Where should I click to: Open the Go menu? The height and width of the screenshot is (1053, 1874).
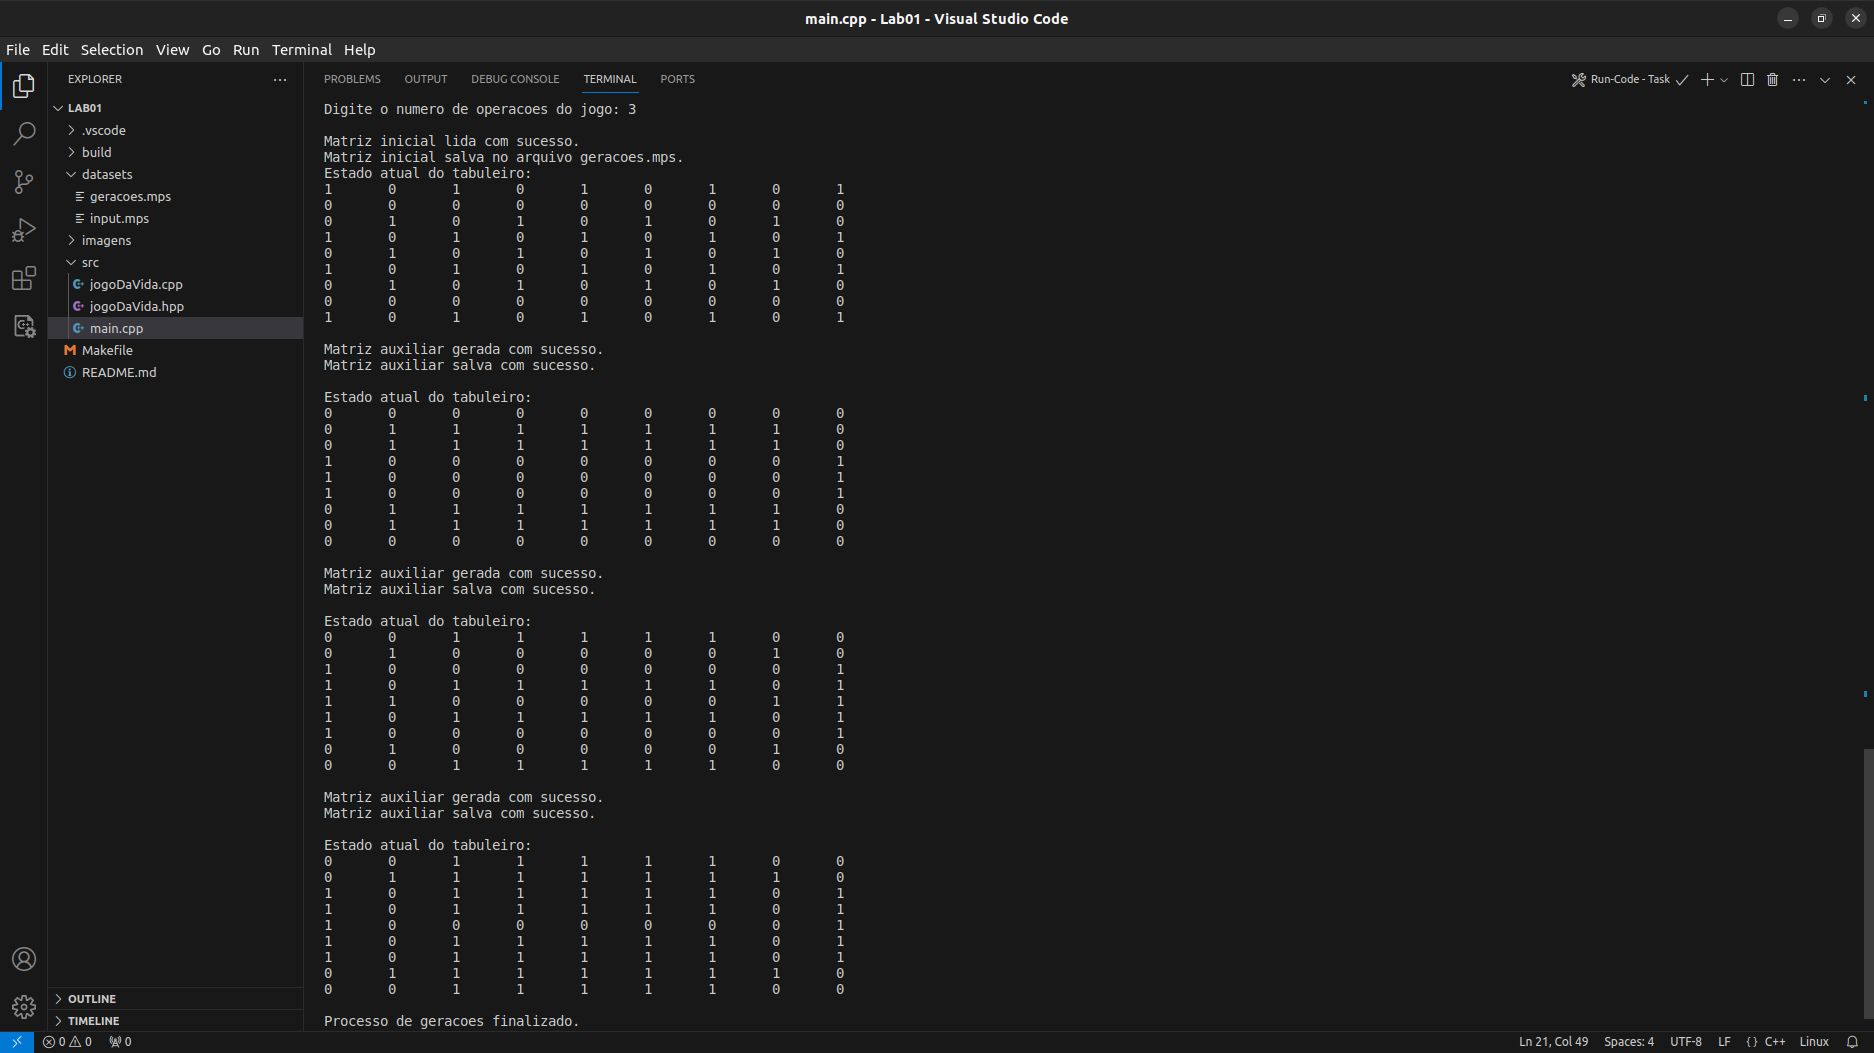(211, 50)
